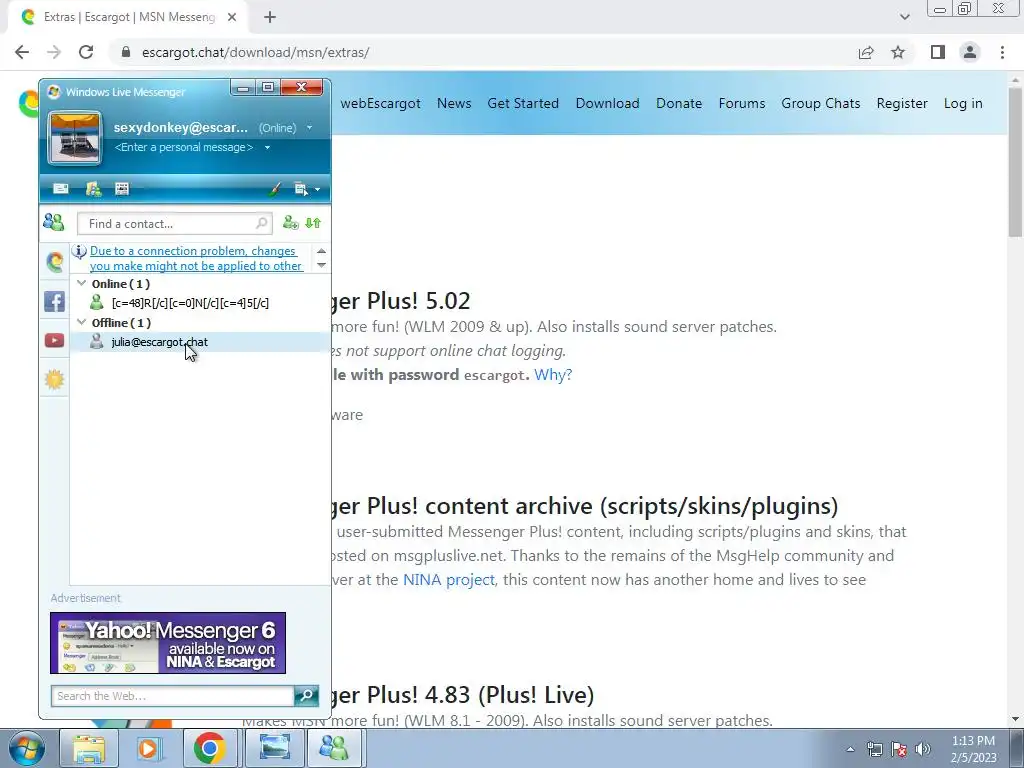Click the green arrows contact list layout icon
The height and width of the screenshot is (768, 1024).
(313, 223)
